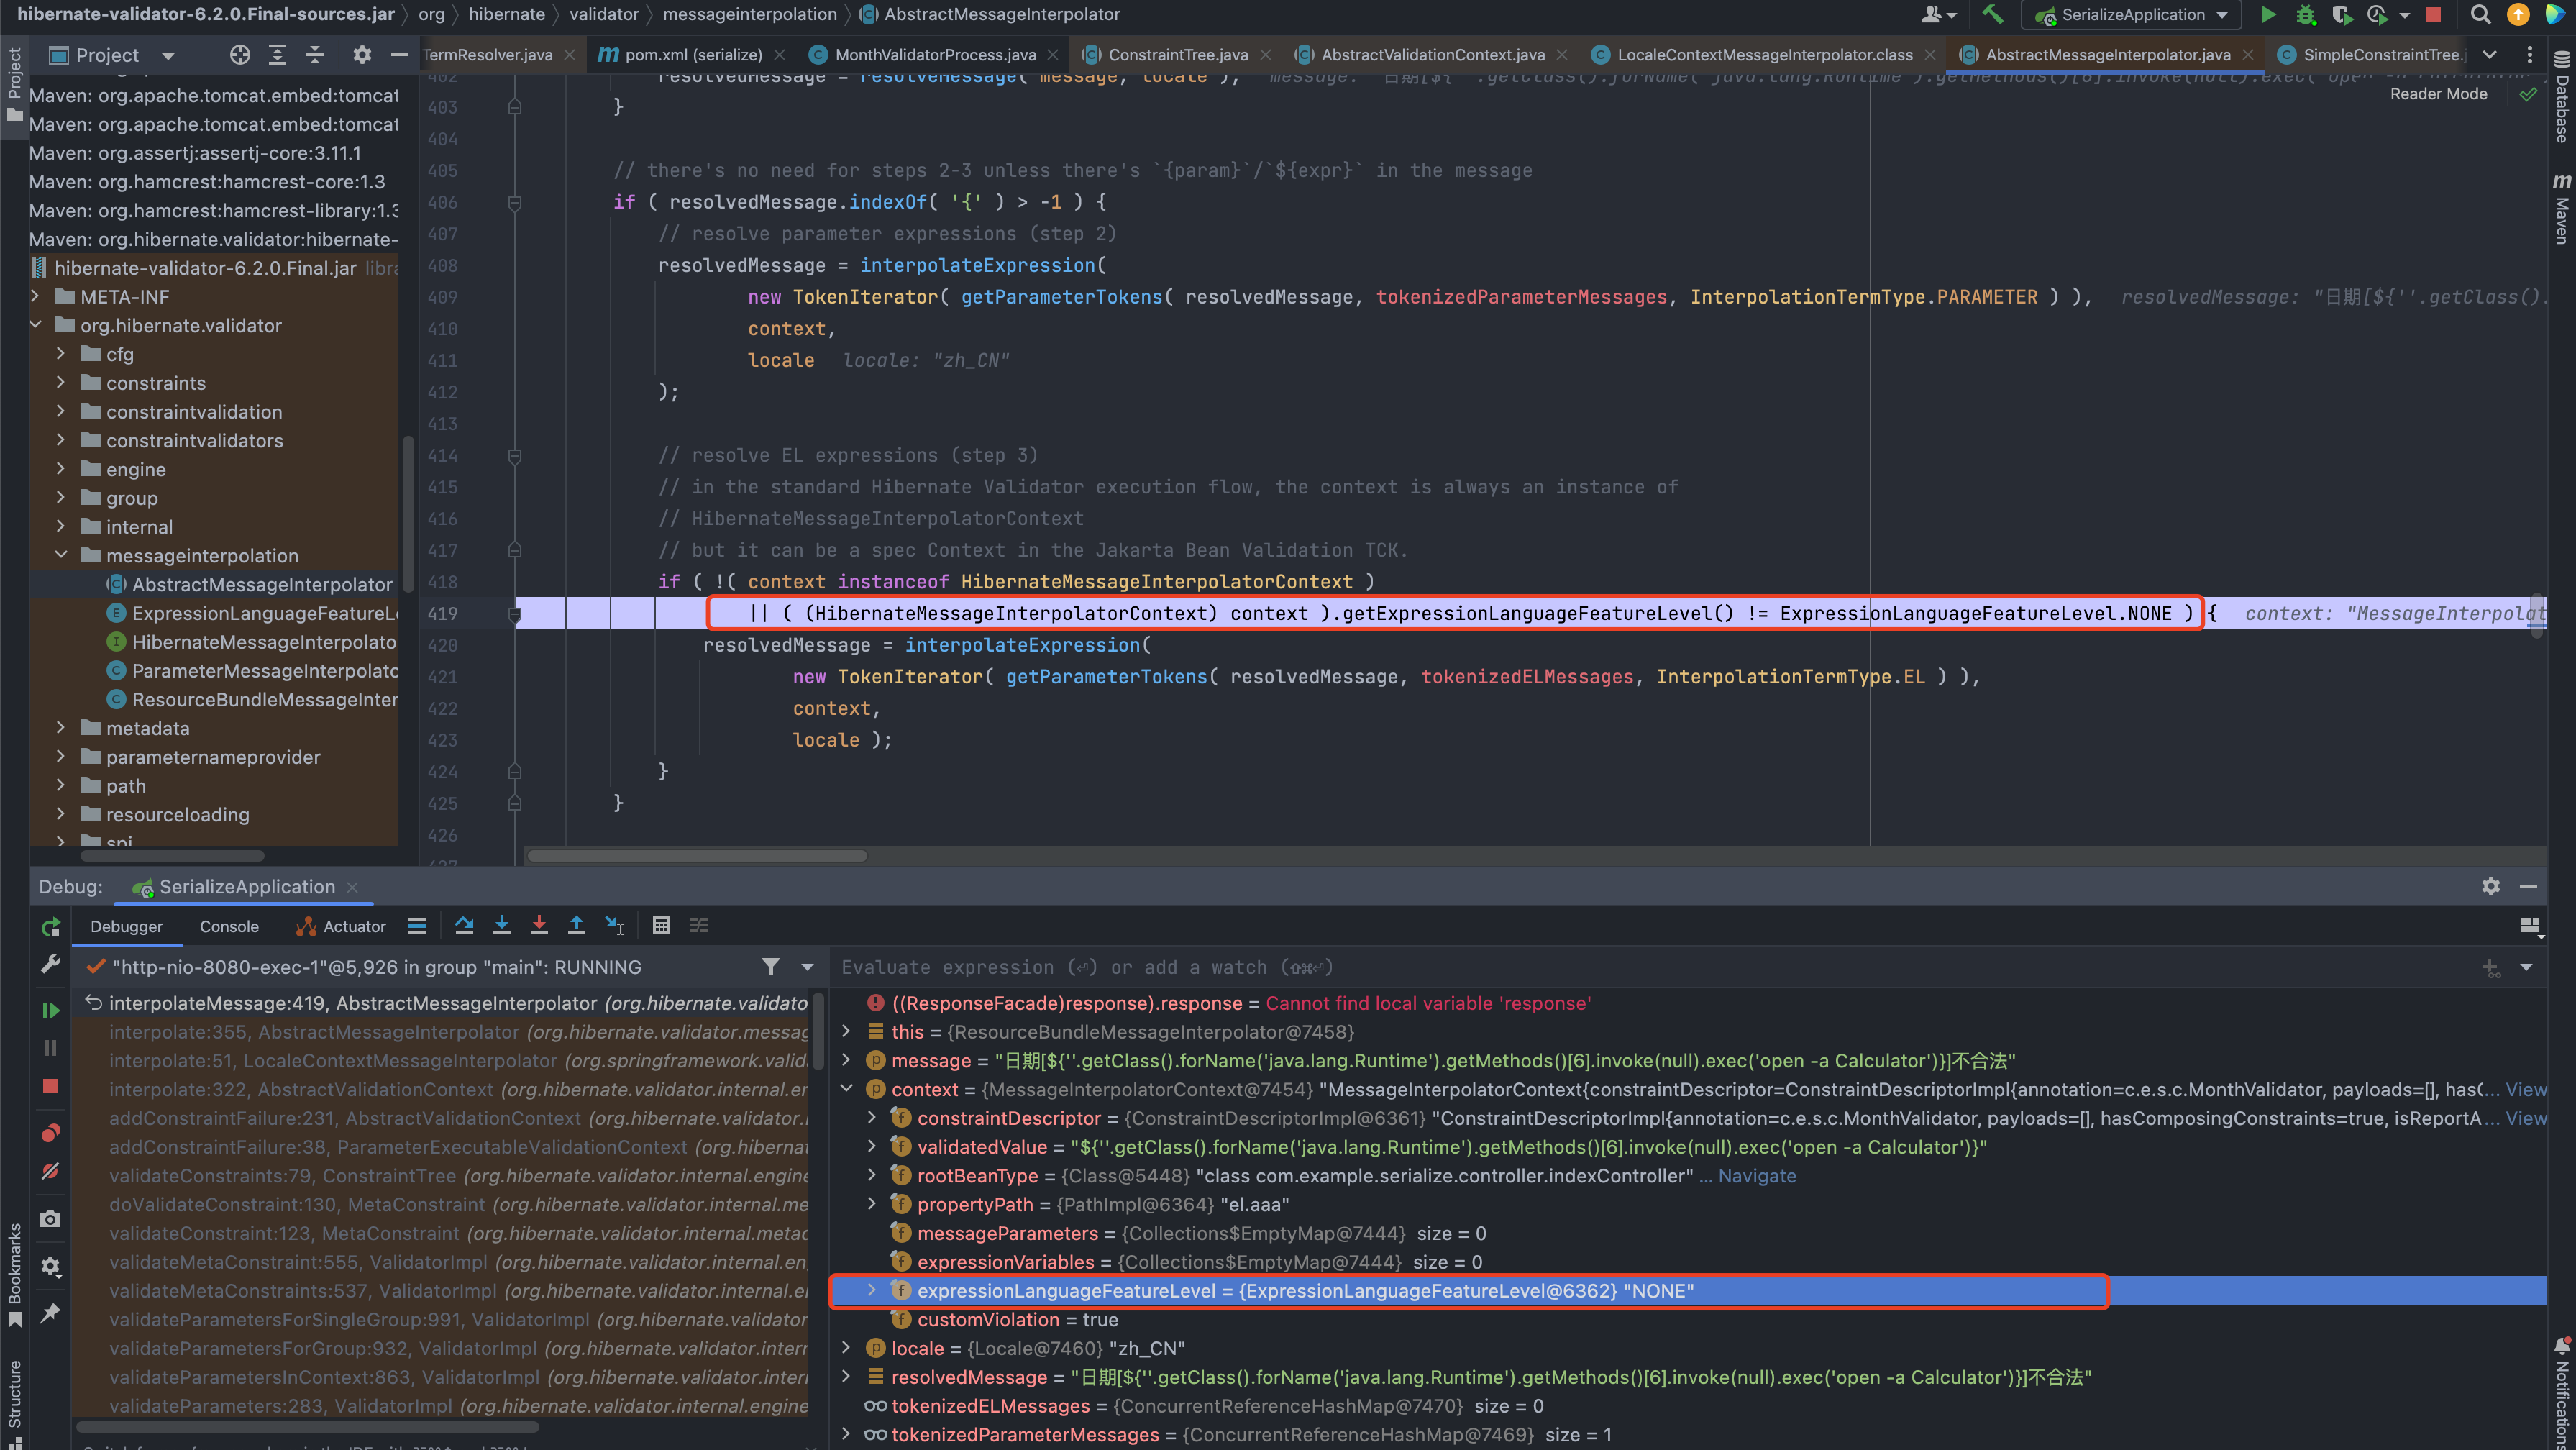Click the Step Over debugger icon
Screen dimensions: 2576x1450
coord(464,925)
